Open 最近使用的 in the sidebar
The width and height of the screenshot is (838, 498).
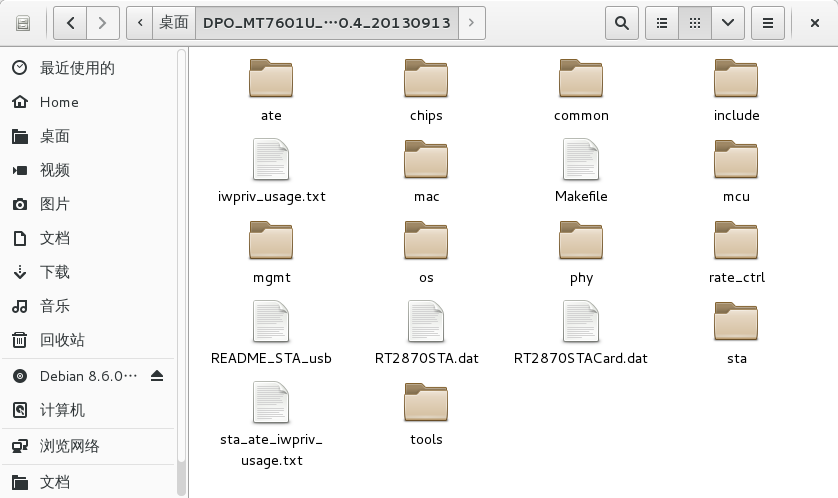88,68
